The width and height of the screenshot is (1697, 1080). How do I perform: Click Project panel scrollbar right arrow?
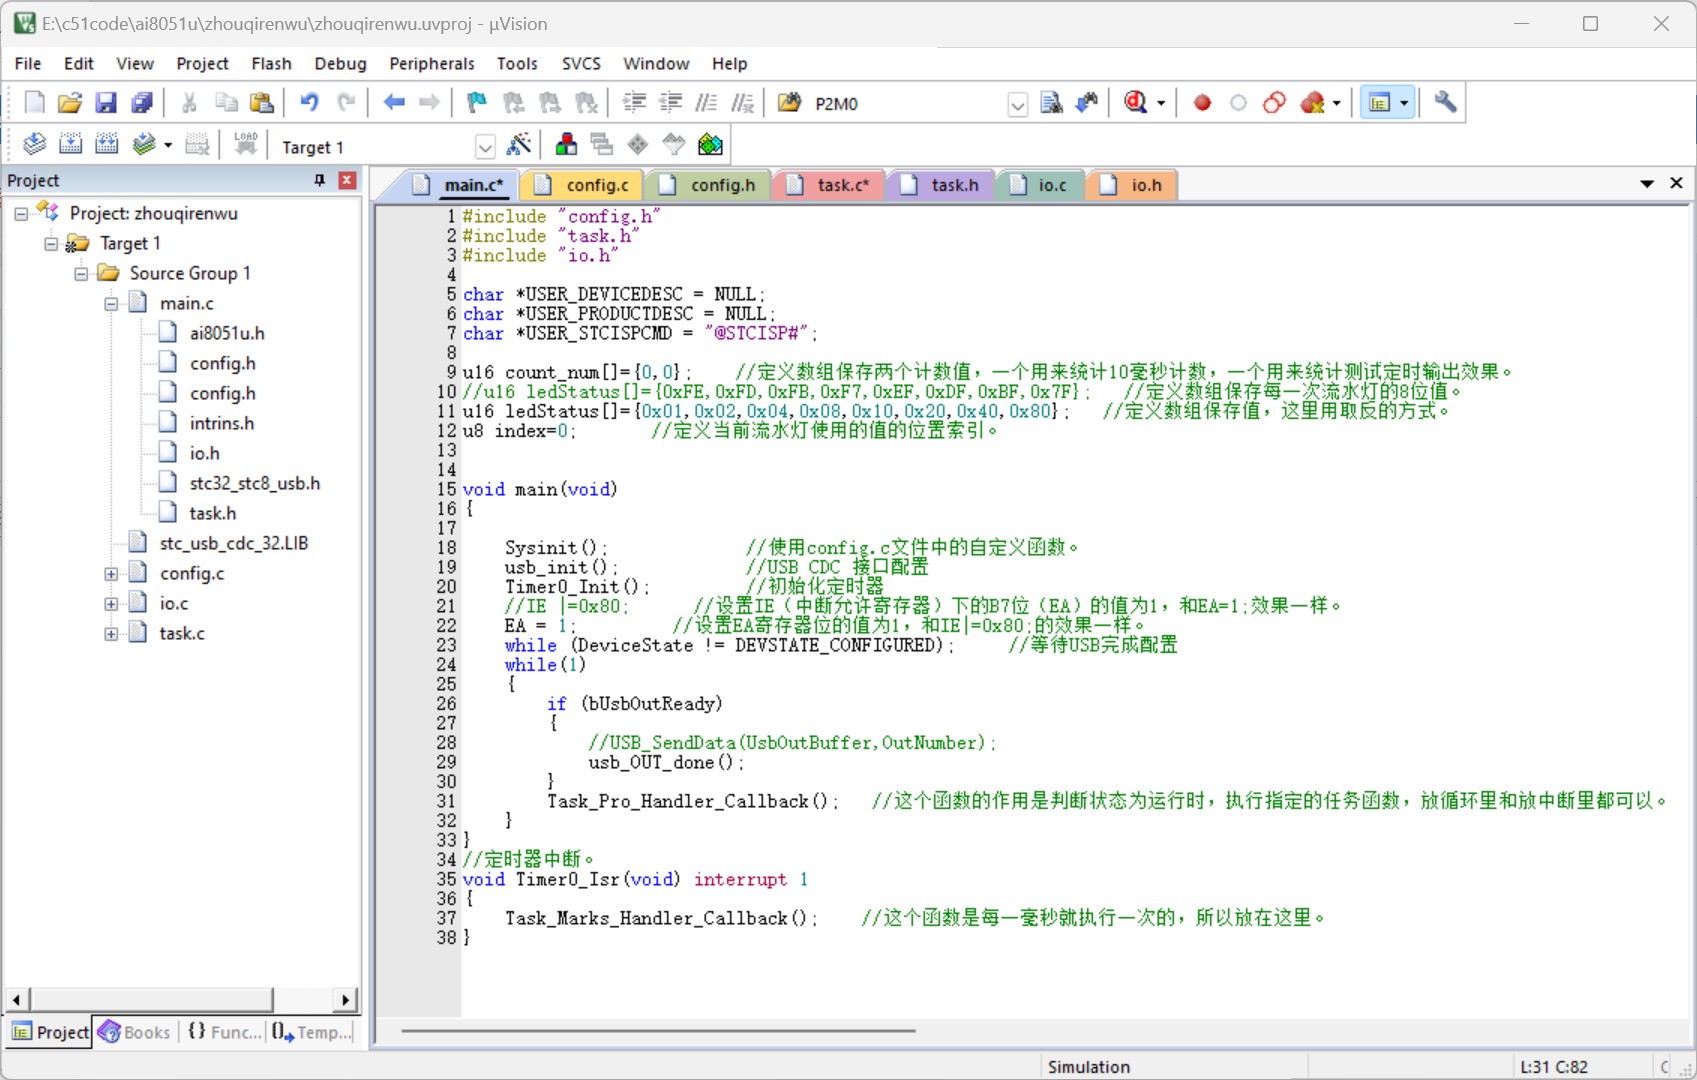click(345, 999)
